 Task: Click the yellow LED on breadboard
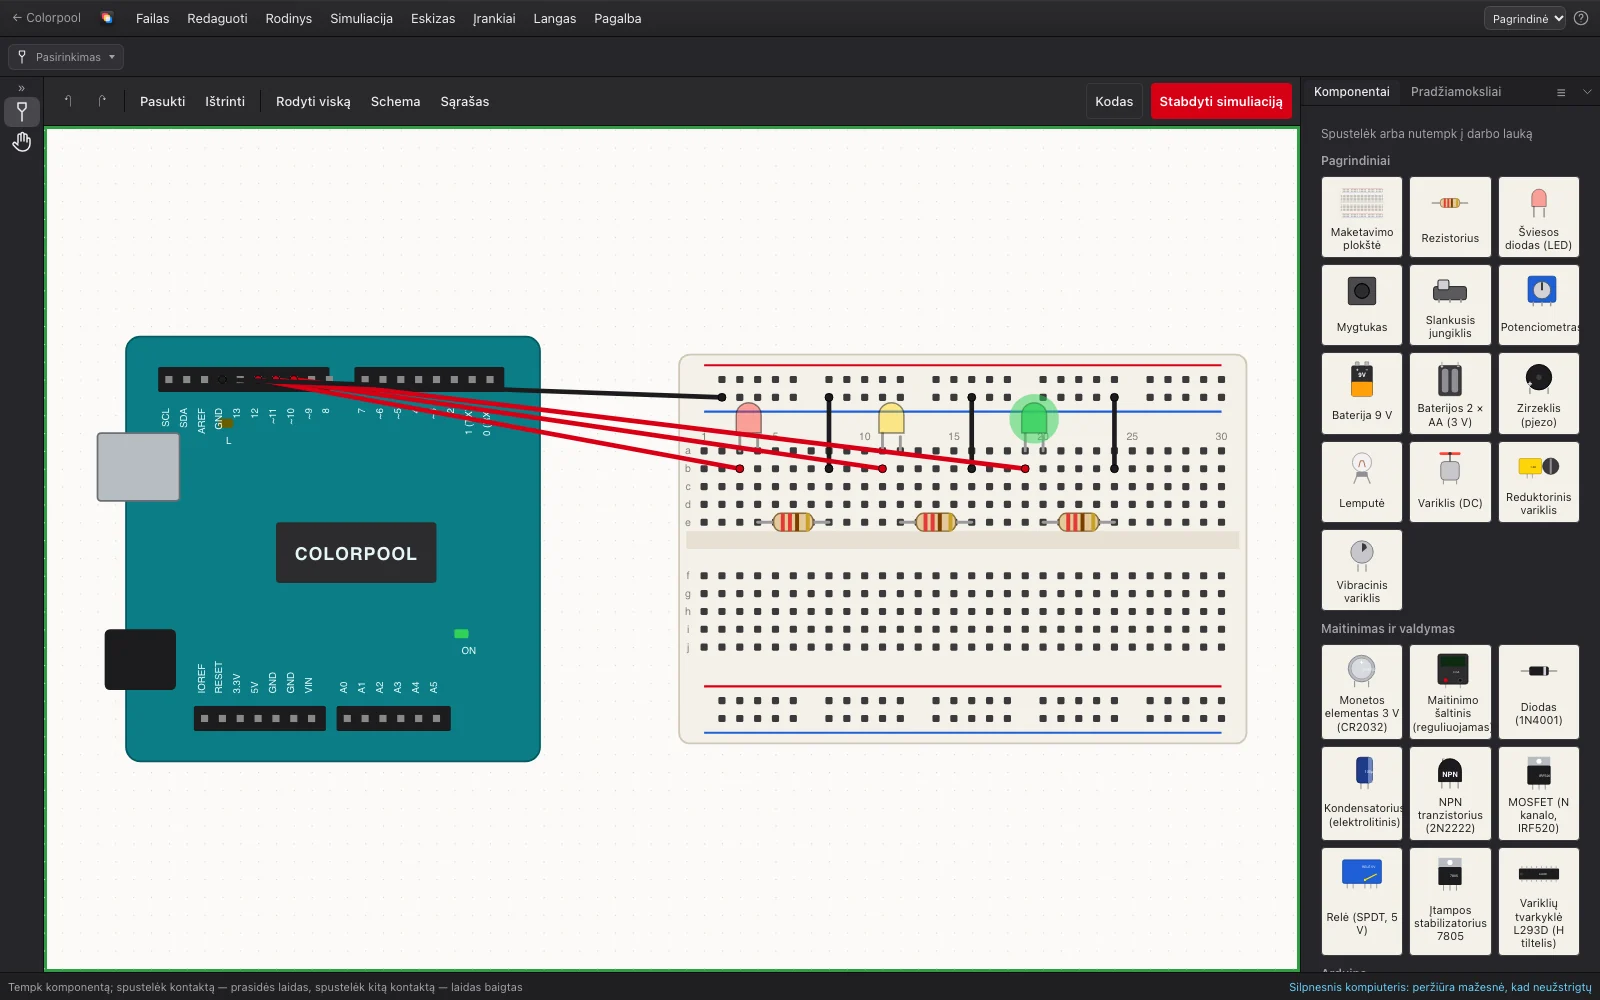tap(891, 418)
